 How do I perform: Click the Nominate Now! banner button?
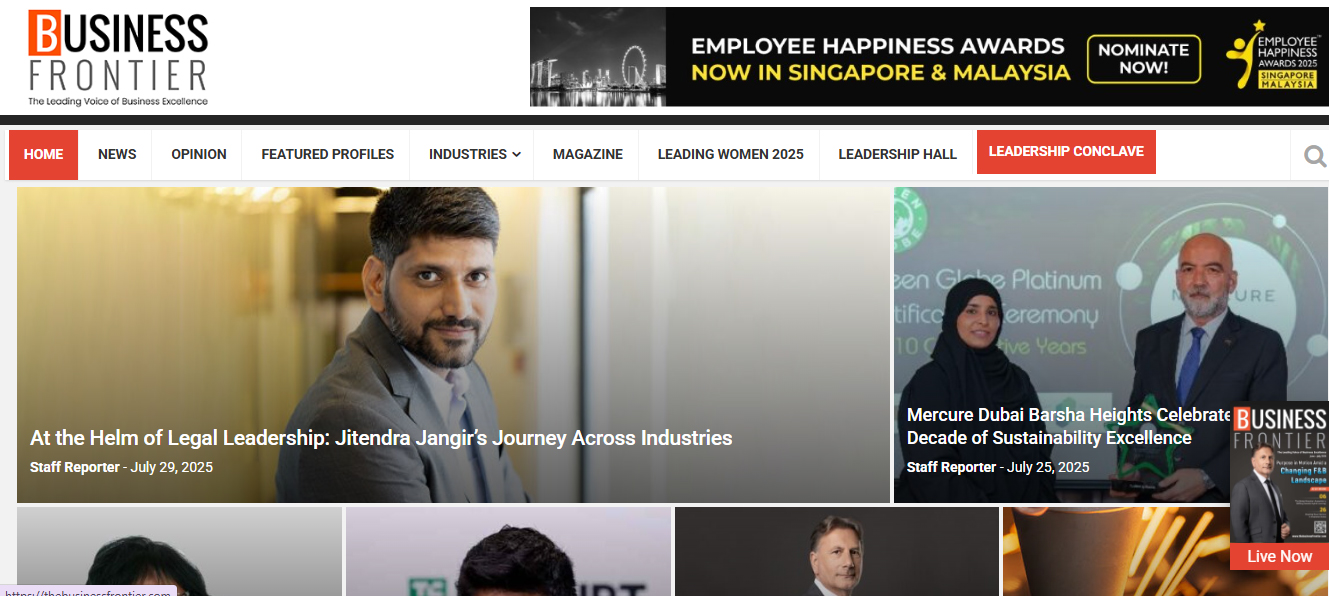pos(1144,58)
